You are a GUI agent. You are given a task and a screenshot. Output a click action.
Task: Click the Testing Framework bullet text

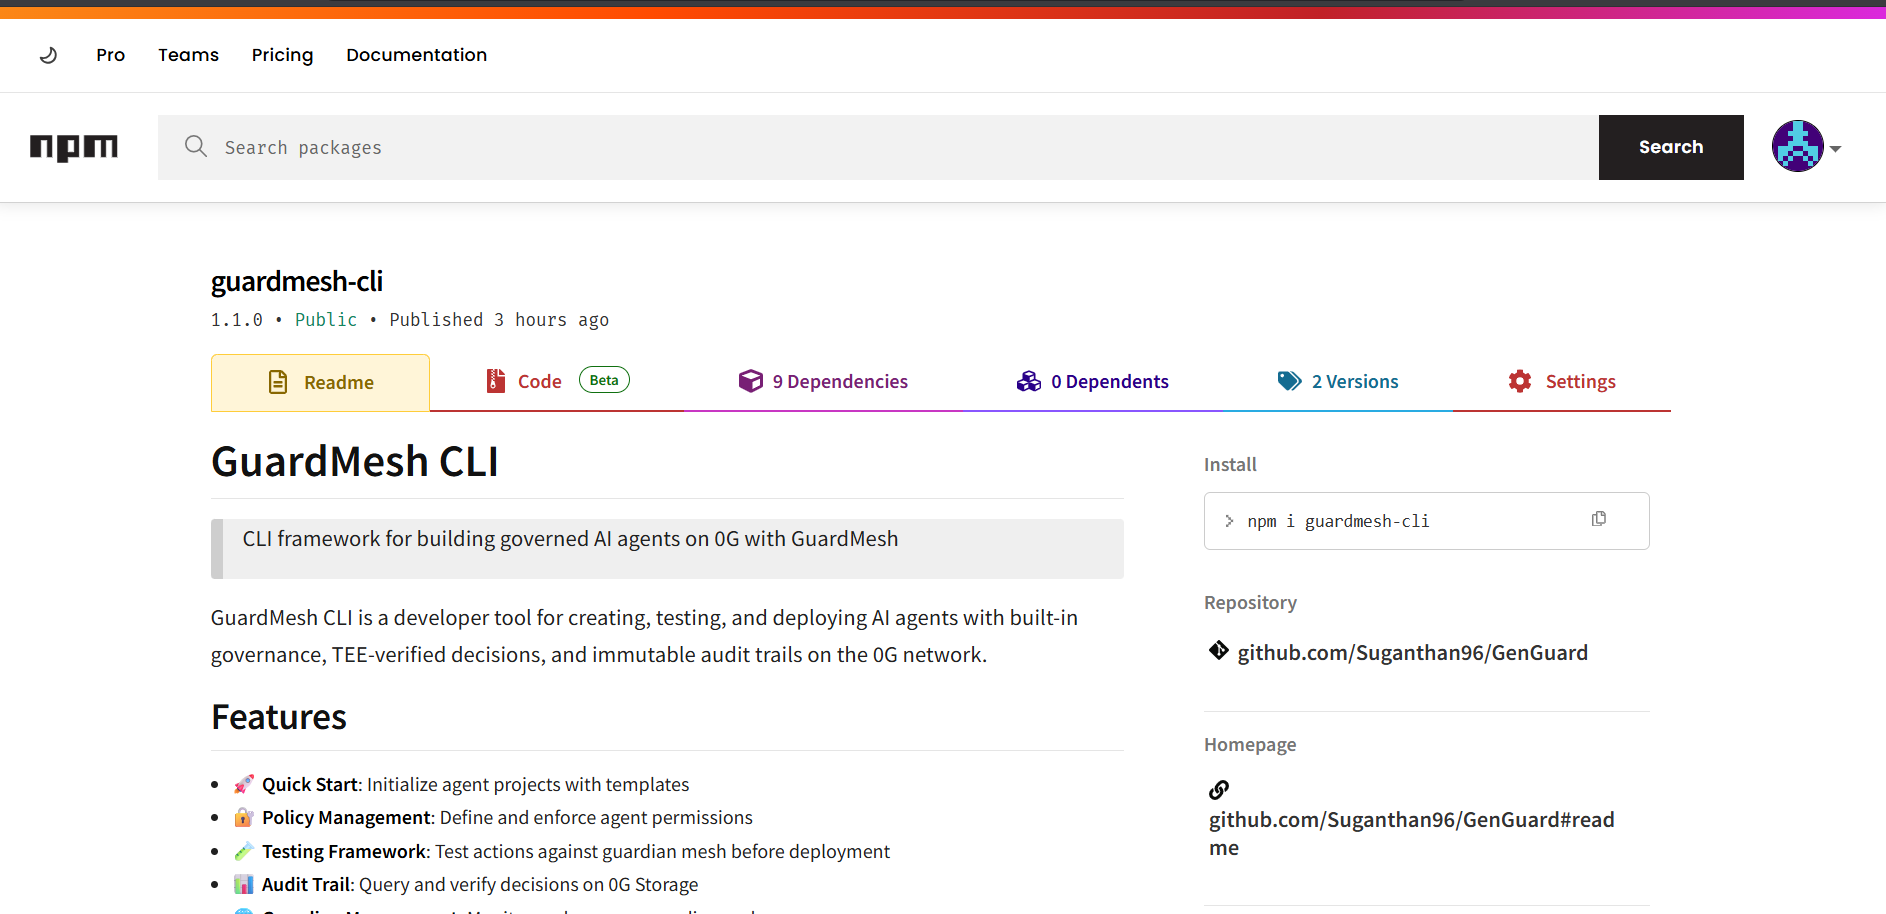(576, 852)
